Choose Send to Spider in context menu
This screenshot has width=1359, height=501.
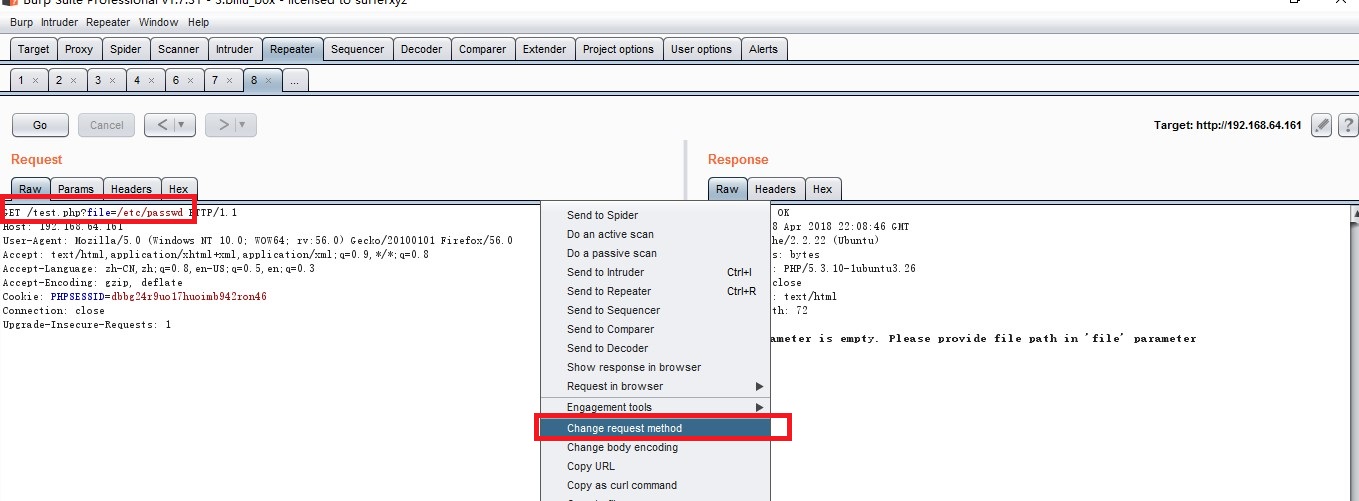click(x=655, y=215)
